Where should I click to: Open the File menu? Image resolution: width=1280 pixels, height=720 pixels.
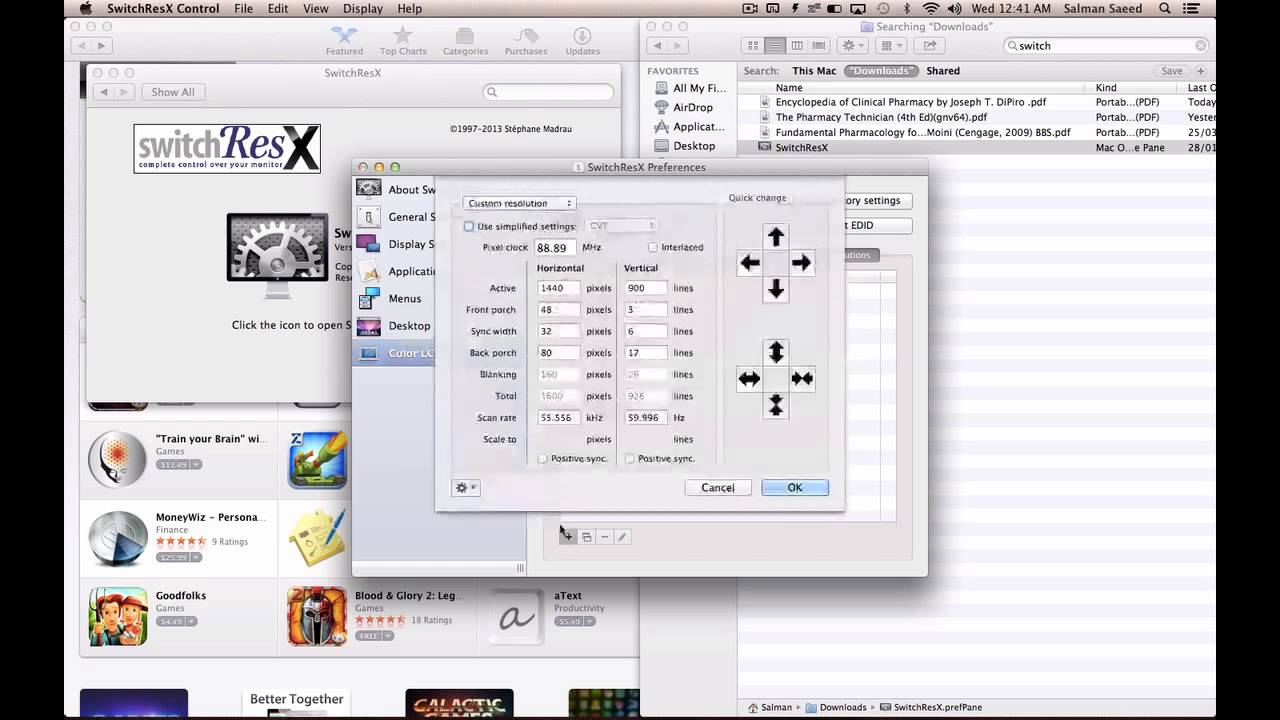243,9
